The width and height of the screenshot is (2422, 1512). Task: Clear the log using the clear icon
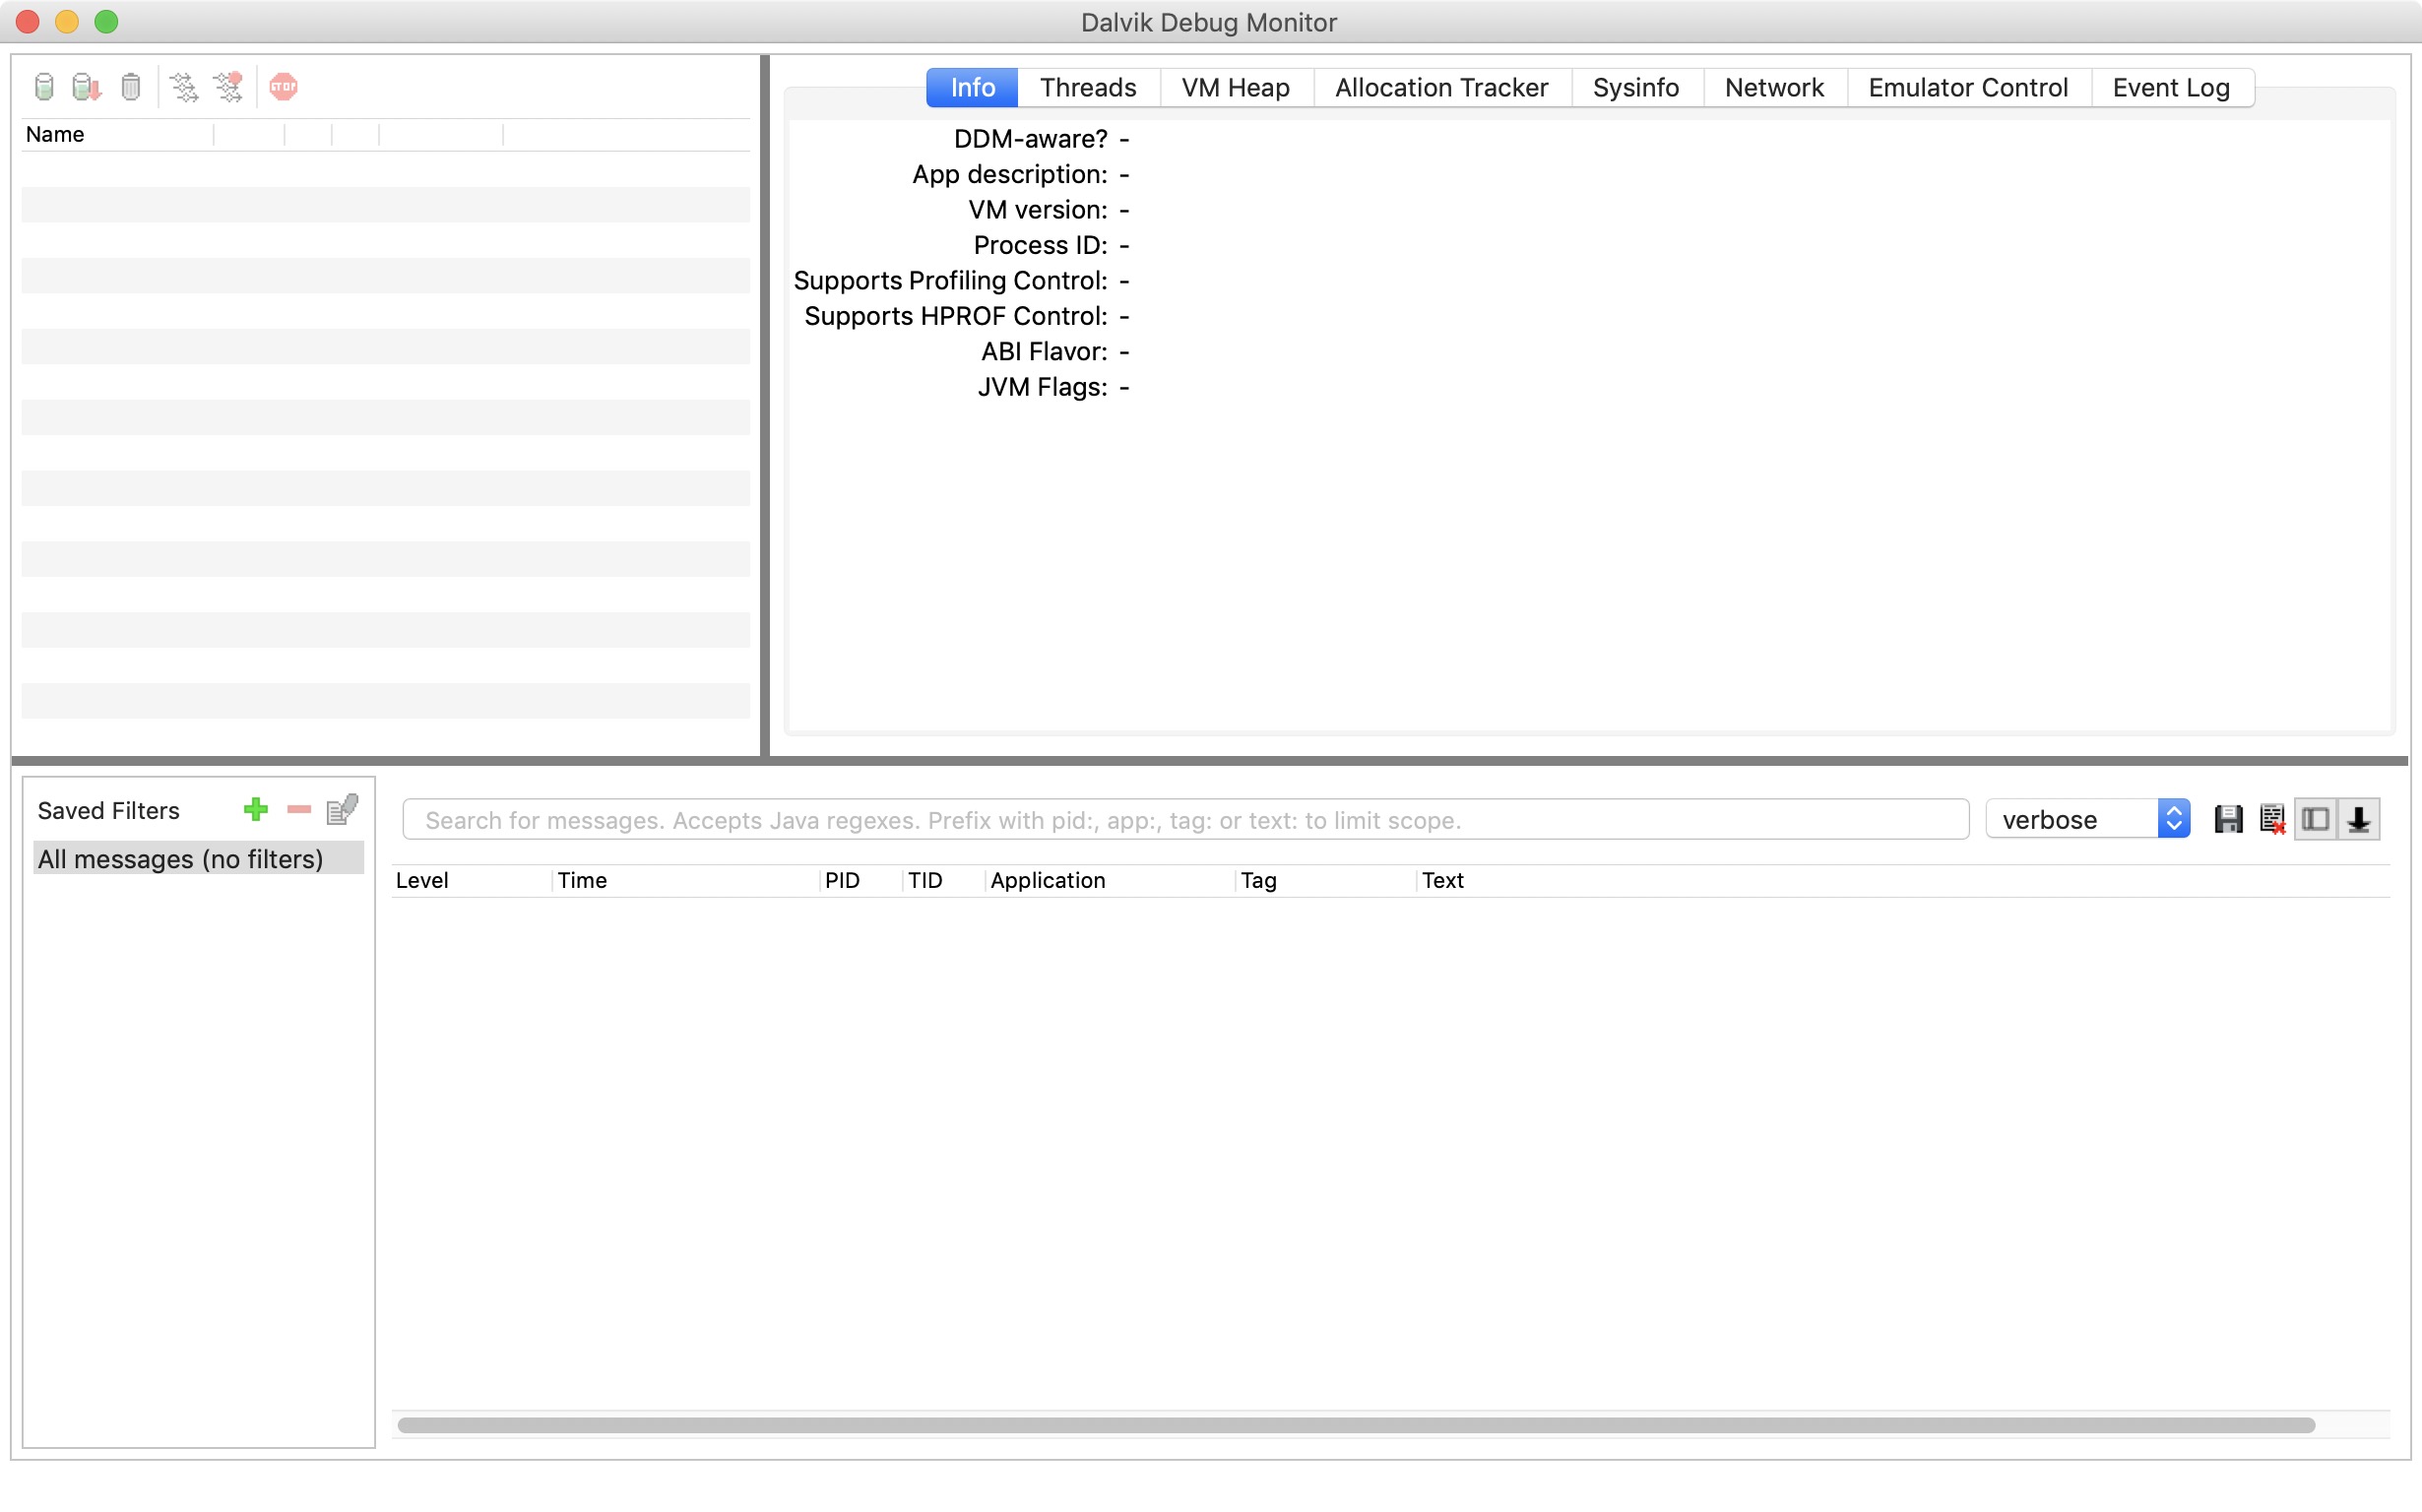(x=2272, y=820)
